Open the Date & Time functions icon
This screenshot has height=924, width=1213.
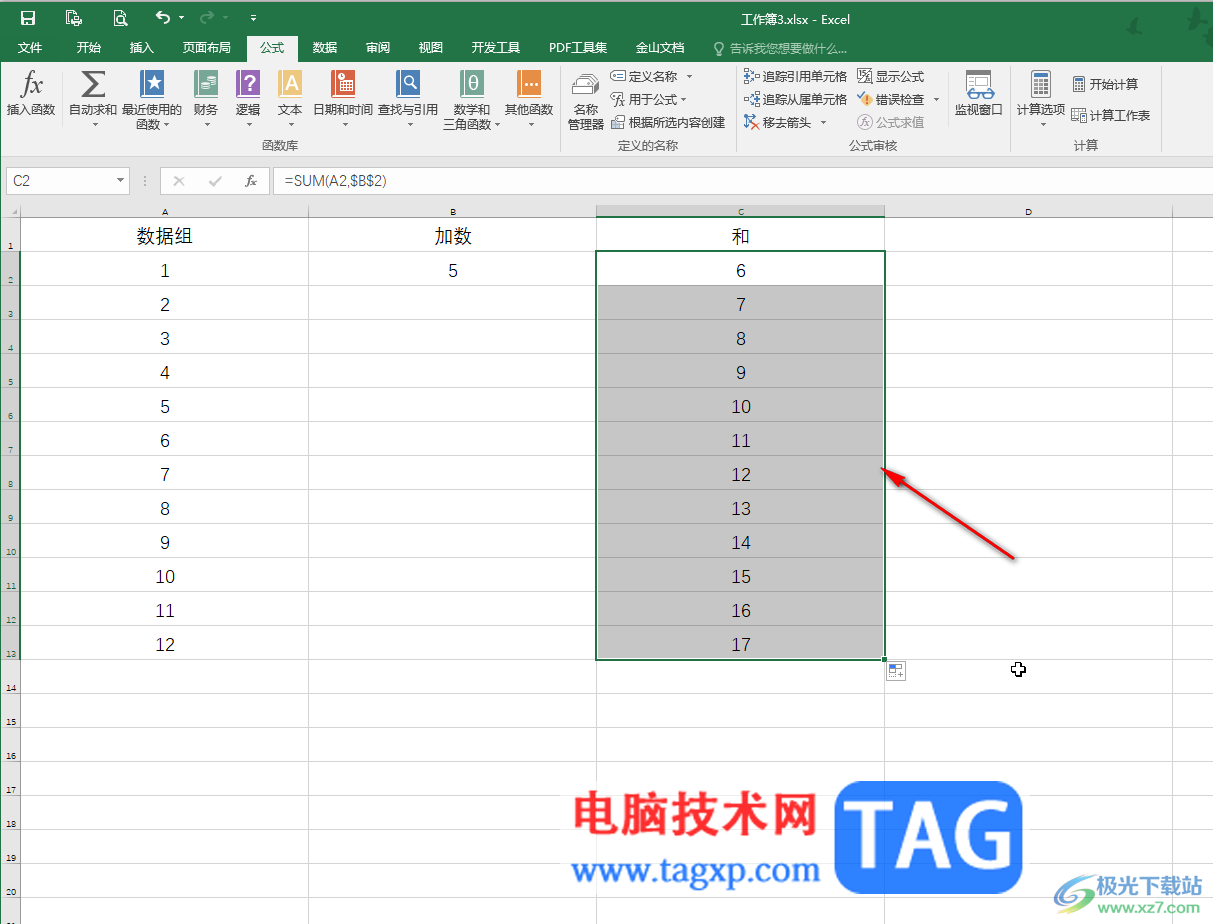click(343, 85)
